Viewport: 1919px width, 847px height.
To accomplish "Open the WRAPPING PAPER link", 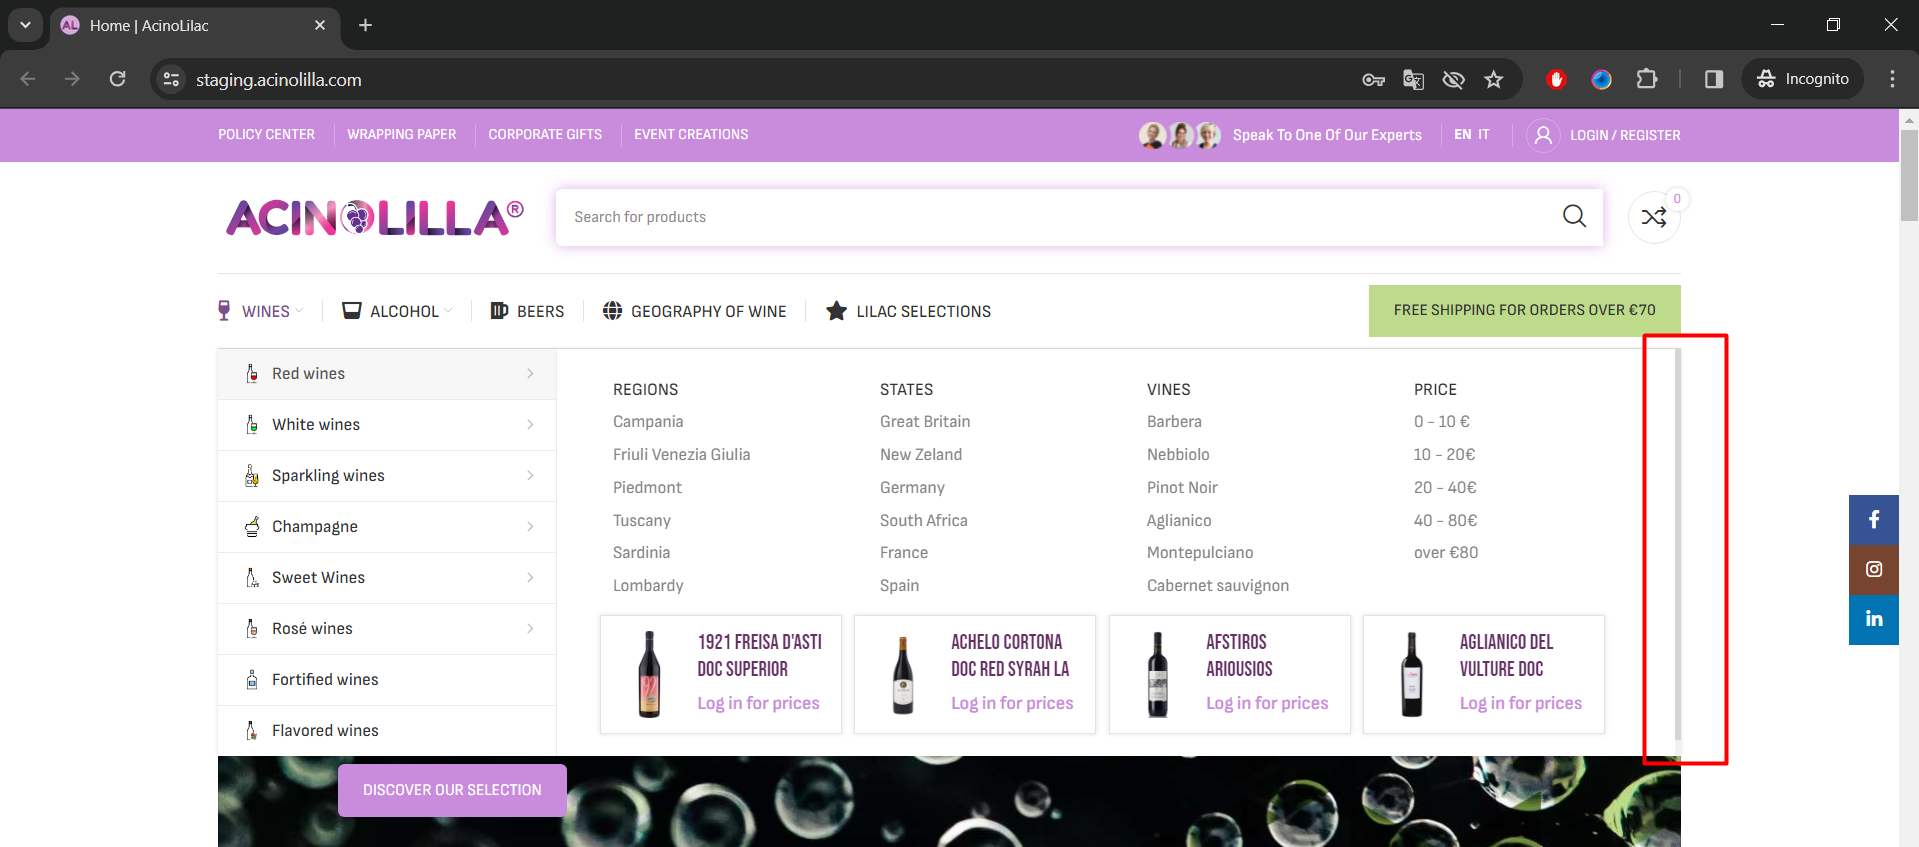I will [x=402, y=135].
